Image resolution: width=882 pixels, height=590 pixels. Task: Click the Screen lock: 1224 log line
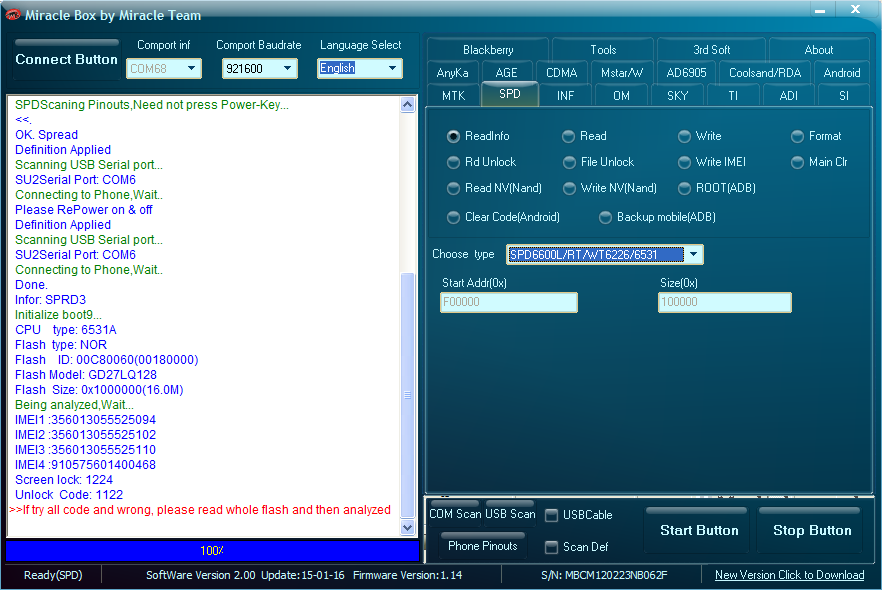64,480
